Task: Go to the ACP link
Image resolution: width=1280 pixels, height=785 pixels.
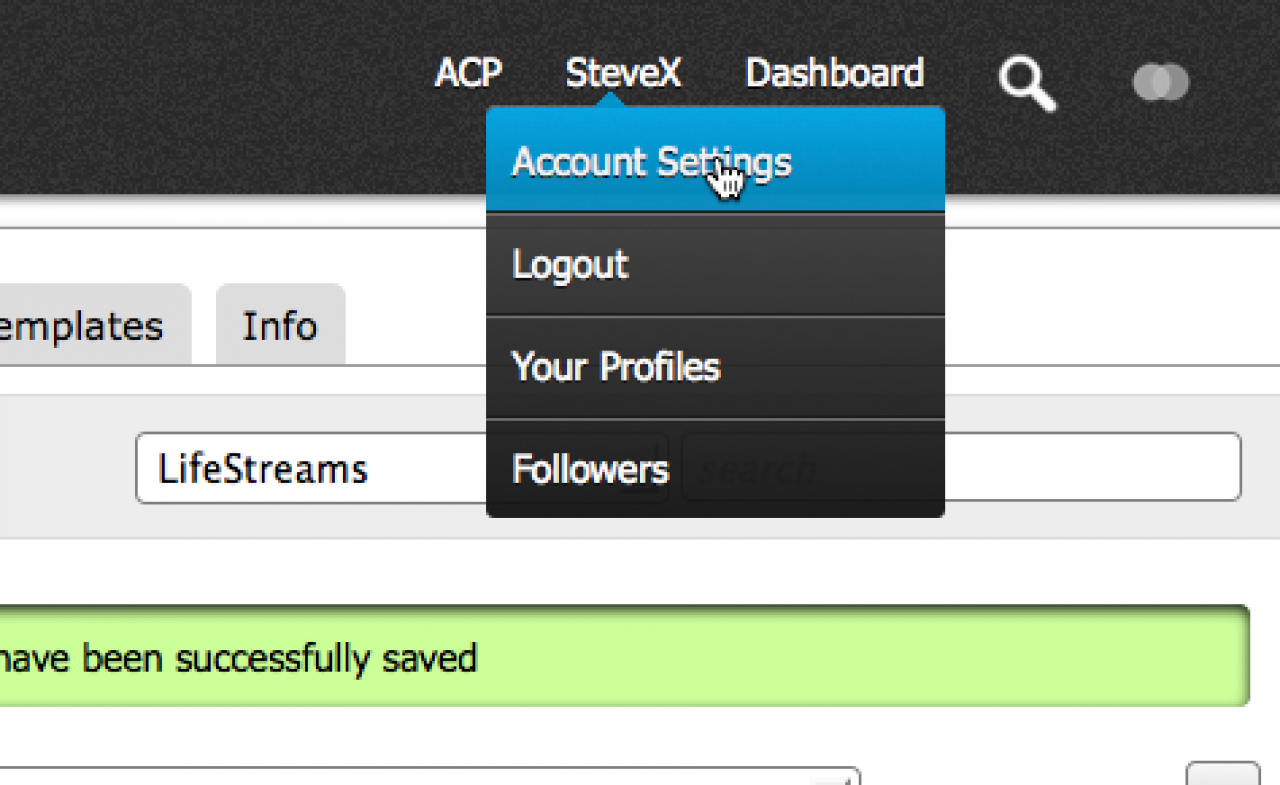Action: click(x=468, y=73)
